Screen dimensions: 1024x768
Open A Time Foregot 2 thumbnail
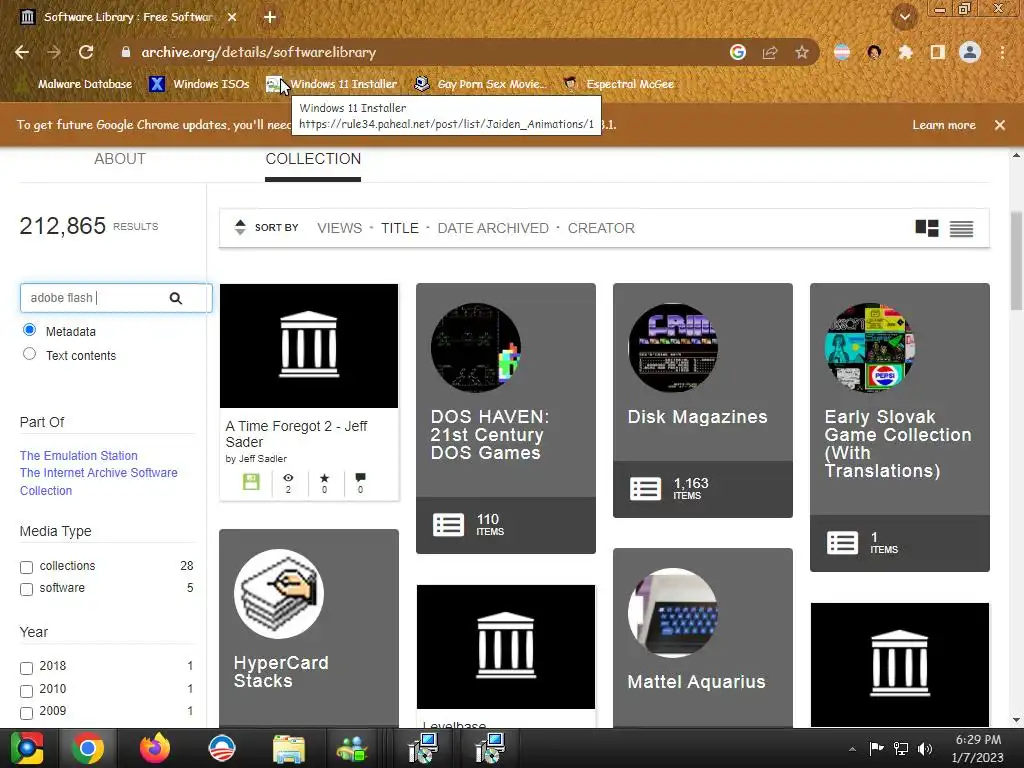pyautogui.click(x=309, y=346)
